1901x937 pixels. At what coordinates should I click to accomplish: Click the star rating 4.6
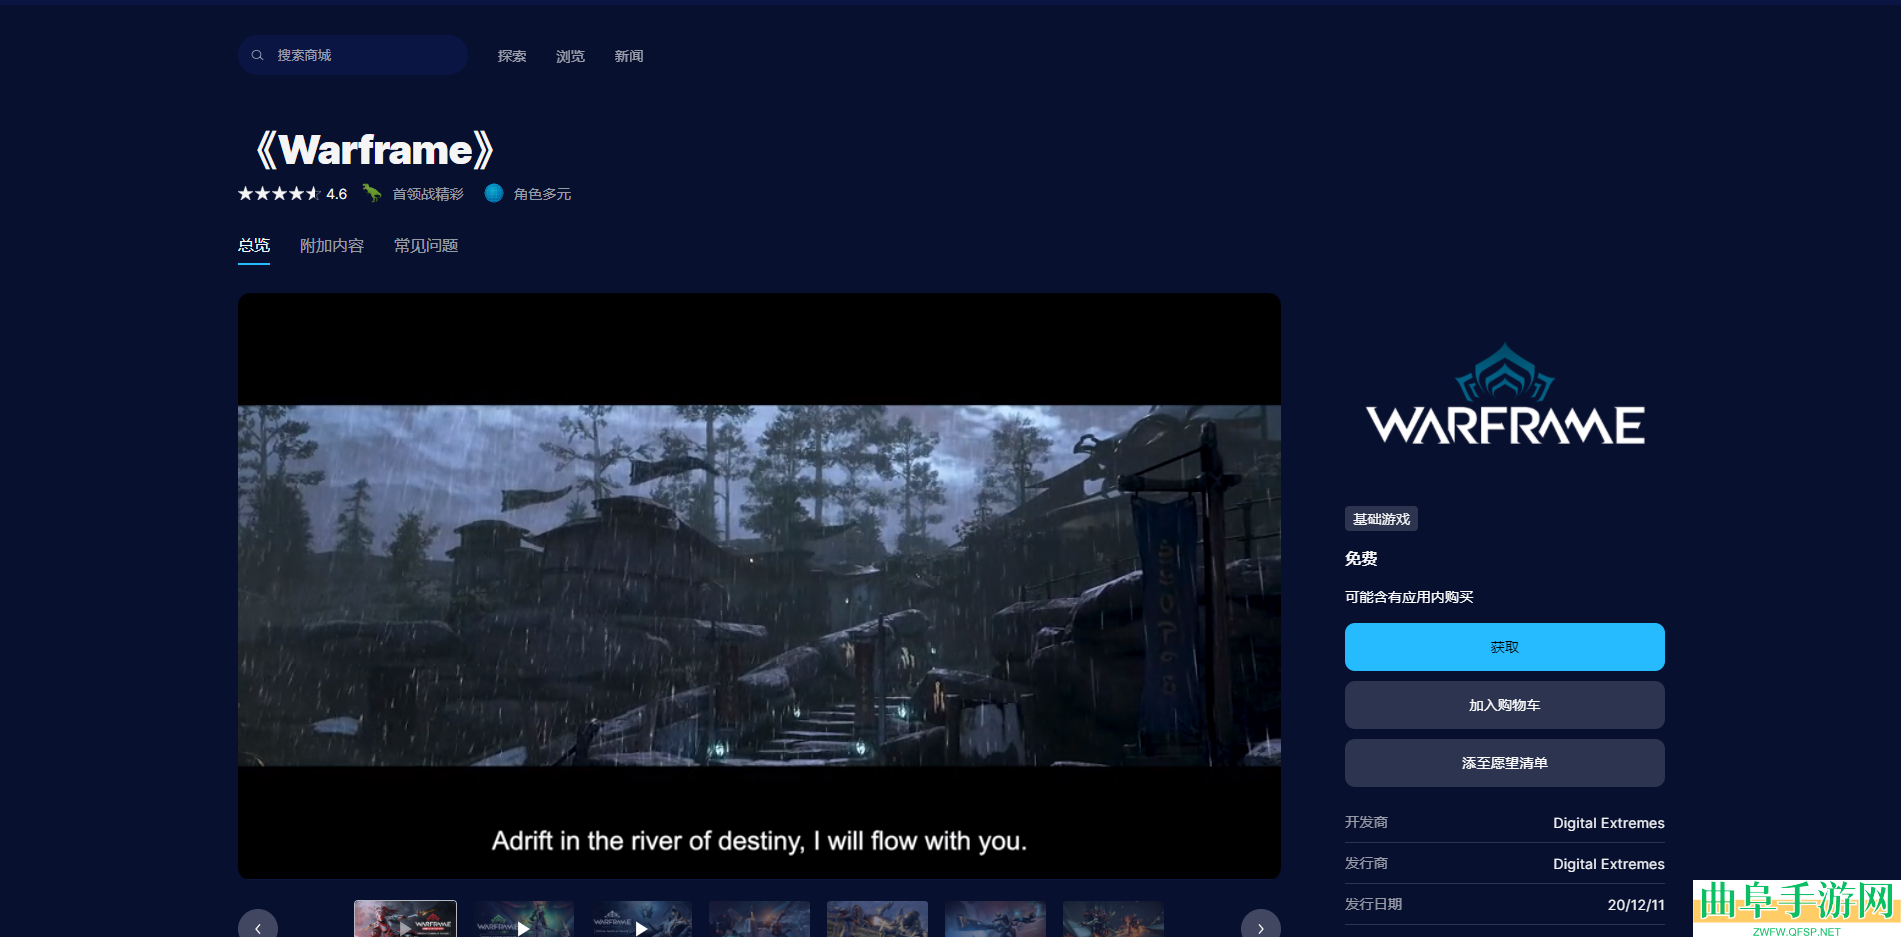tap(292, 193)
